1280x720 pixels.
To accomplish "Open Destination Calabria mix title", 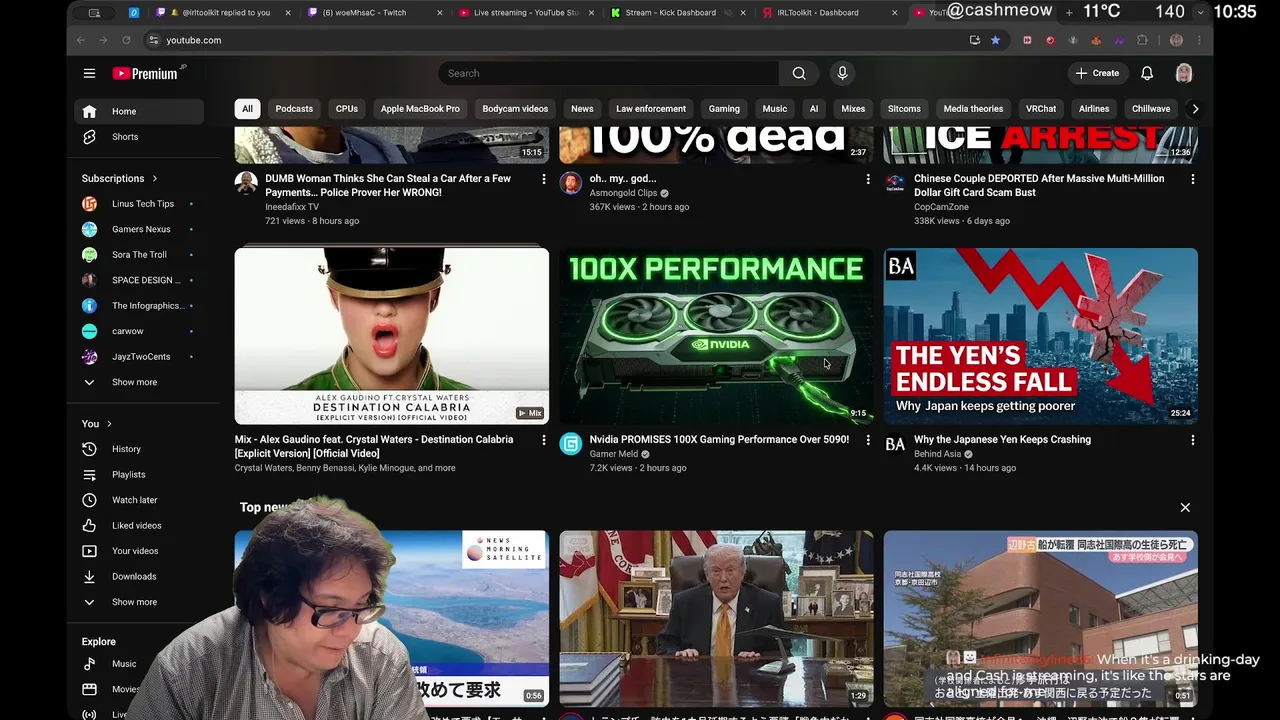I will point(374,446).
